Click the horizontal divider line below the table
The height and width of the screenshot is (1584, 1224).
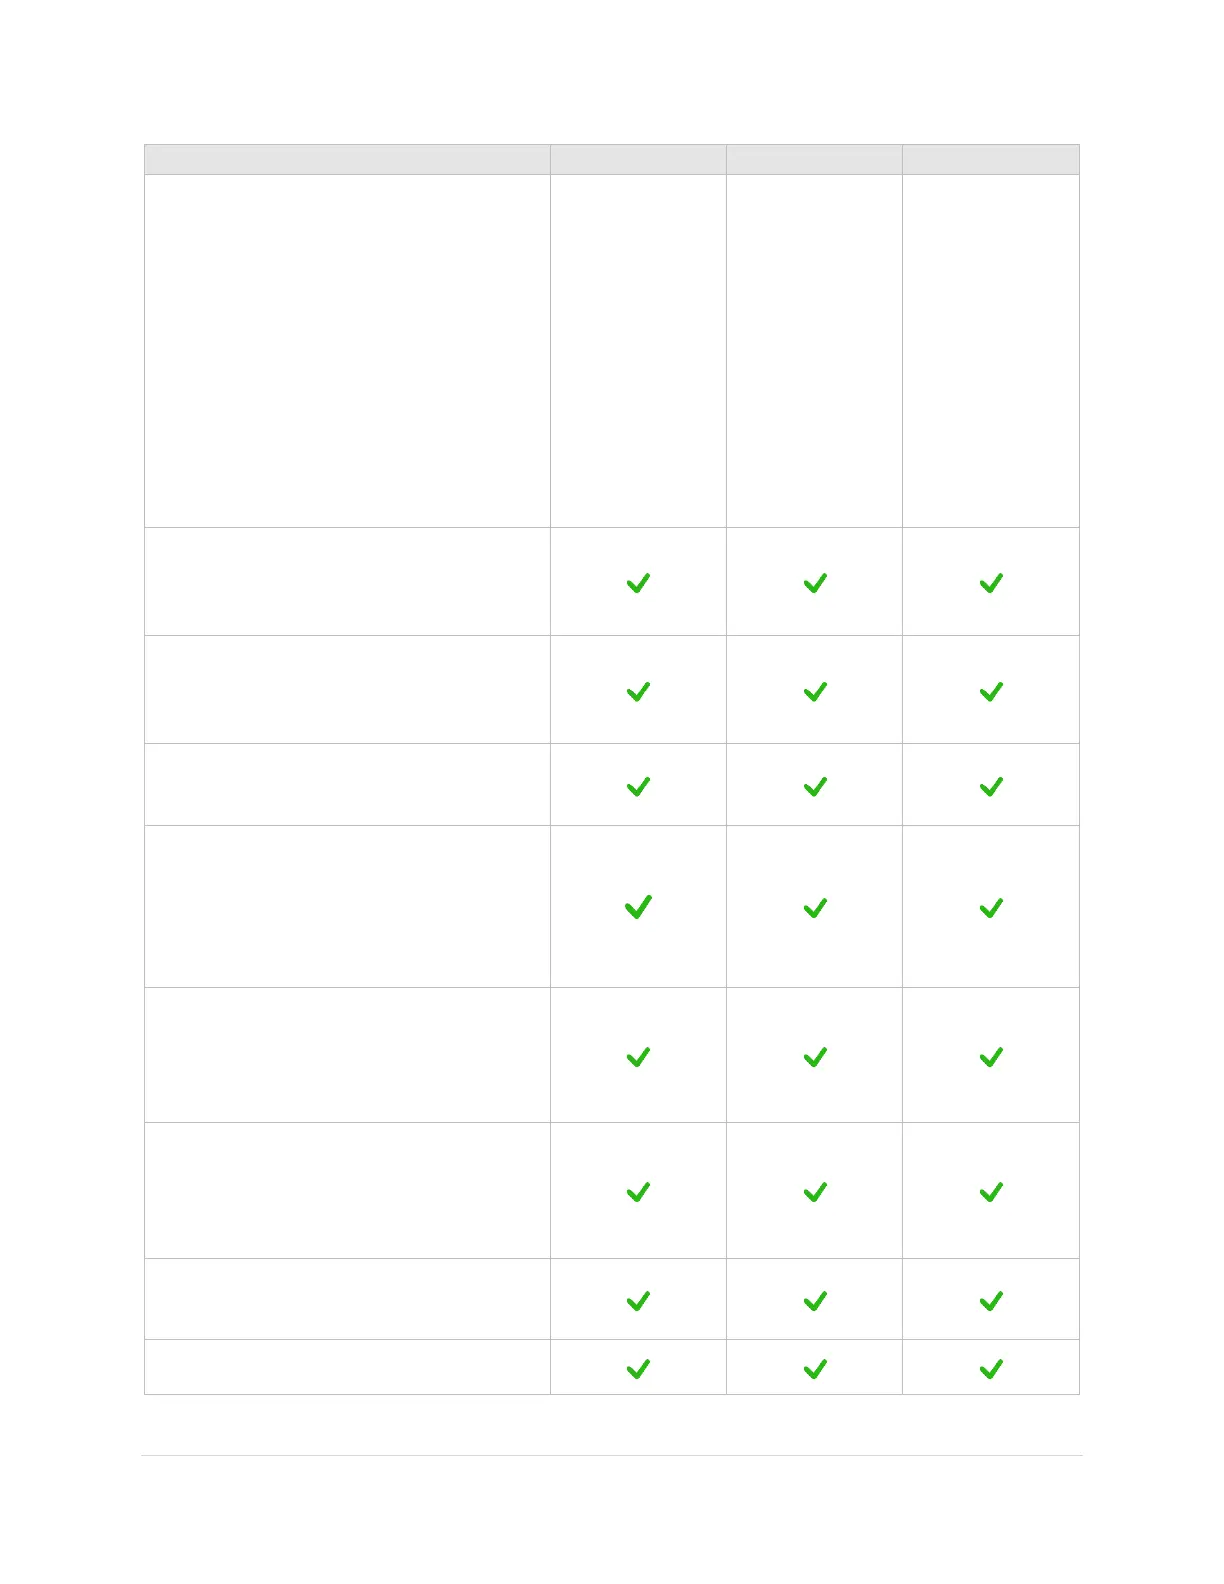[611, 1455]
